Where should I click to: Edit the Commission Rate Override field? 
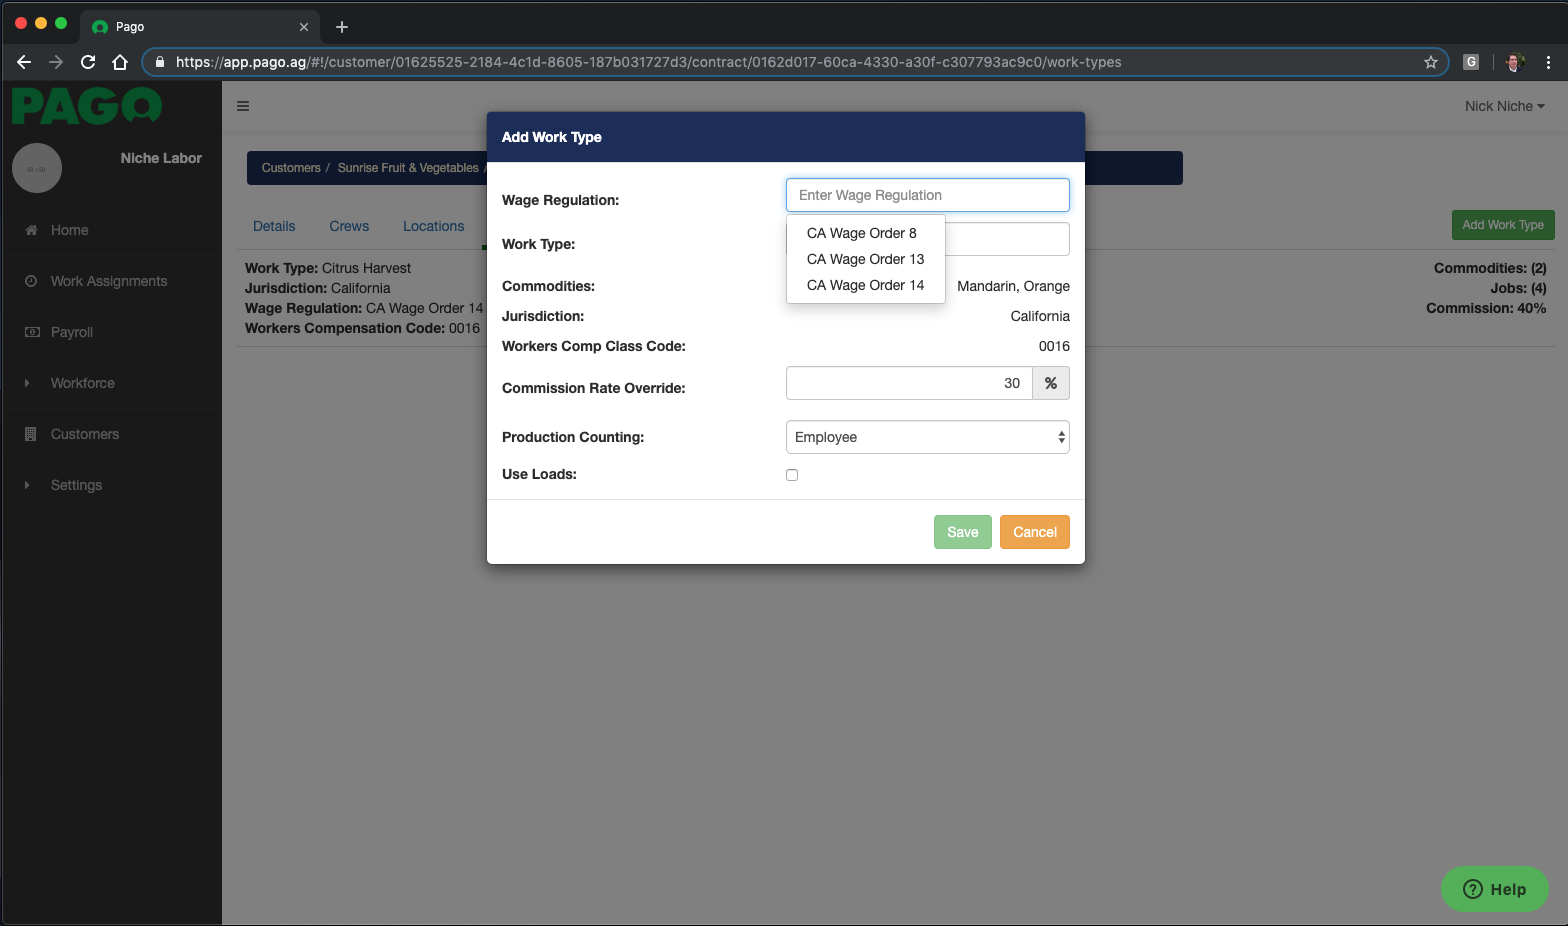[909, 383]
